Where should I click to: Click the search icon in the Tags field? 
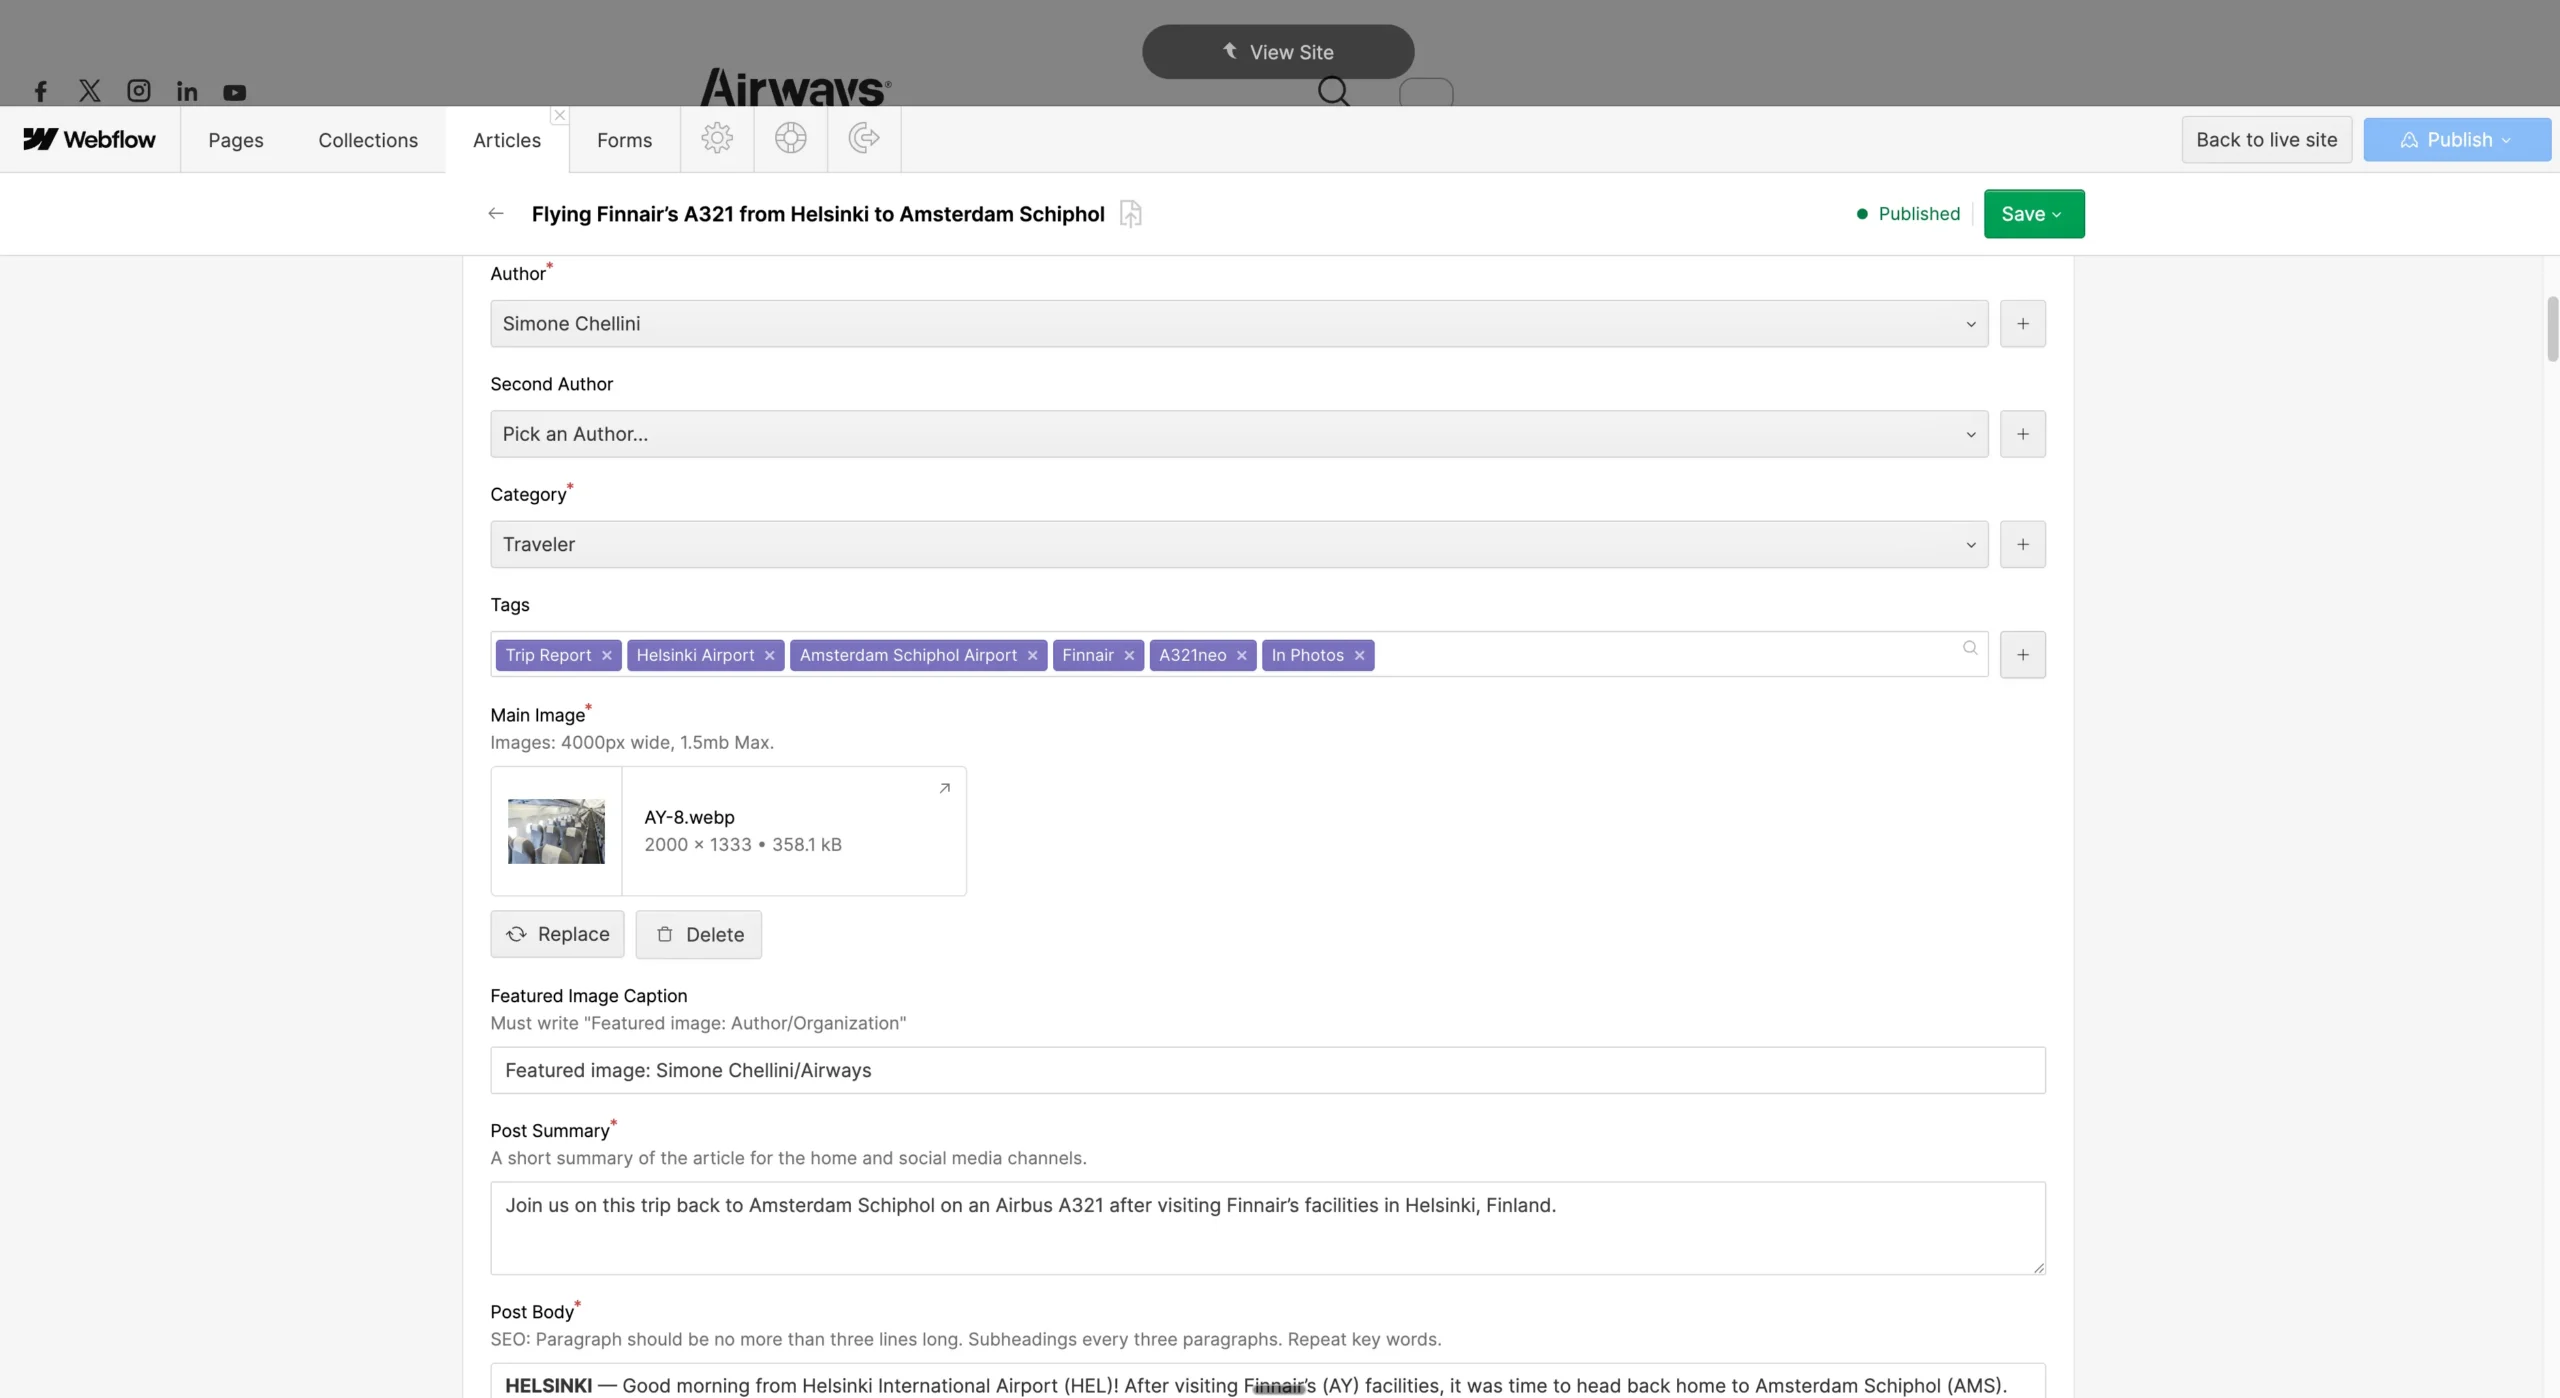pyautogui.click(x=1970, y=648)
